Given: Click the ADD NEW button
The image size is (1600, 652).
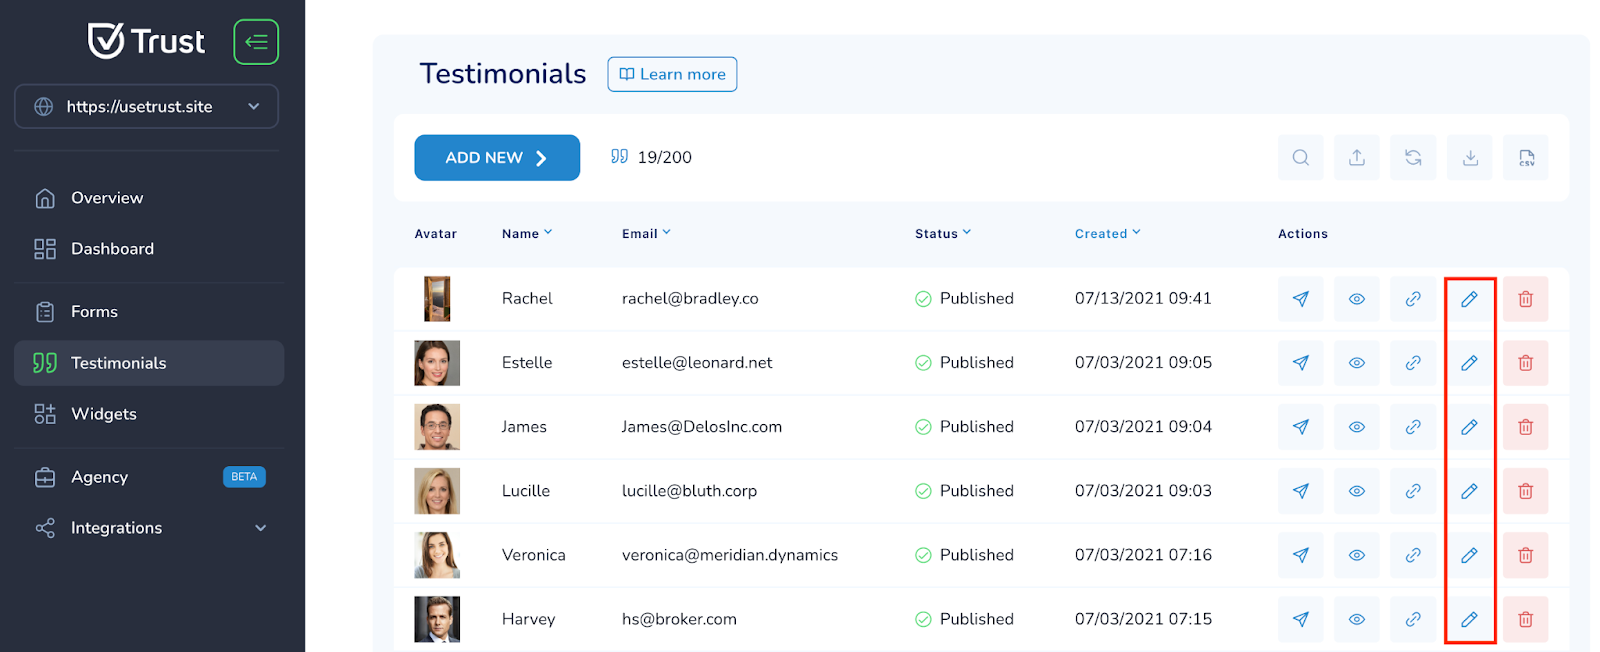Looking at the screenshot, I should [x=497, y=158].
